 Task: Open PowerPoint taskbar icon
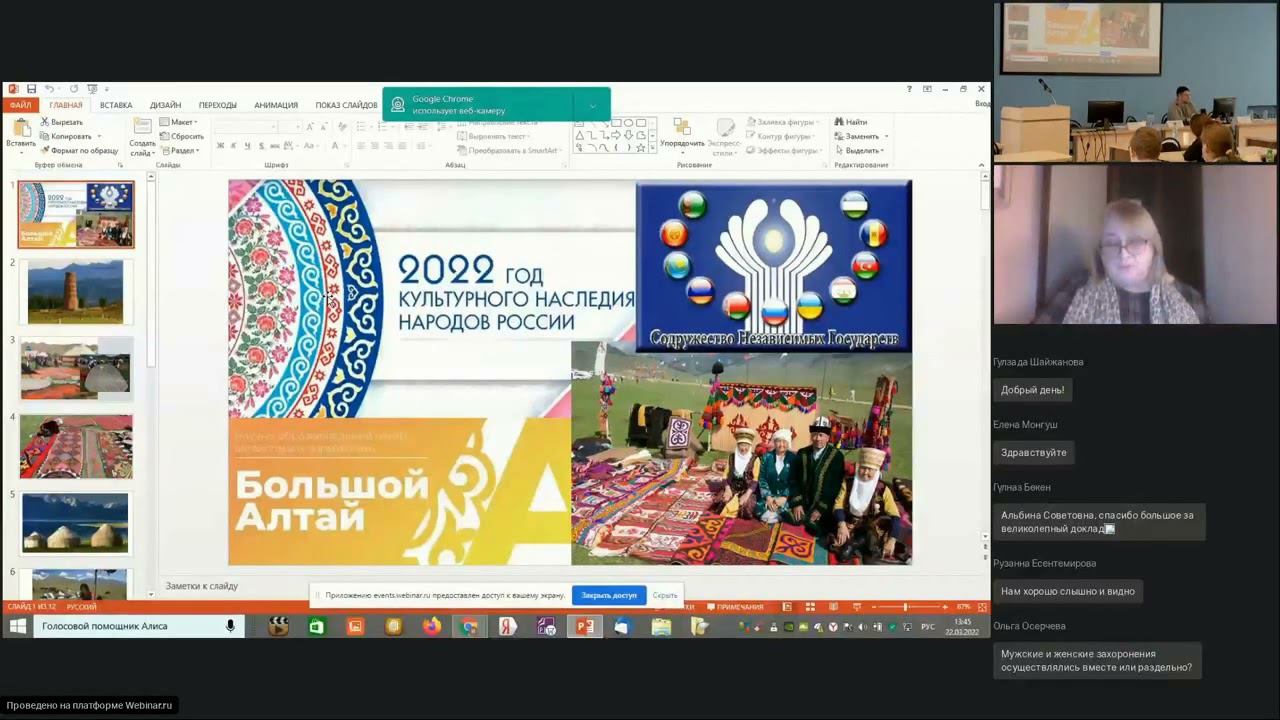point(585,626)
